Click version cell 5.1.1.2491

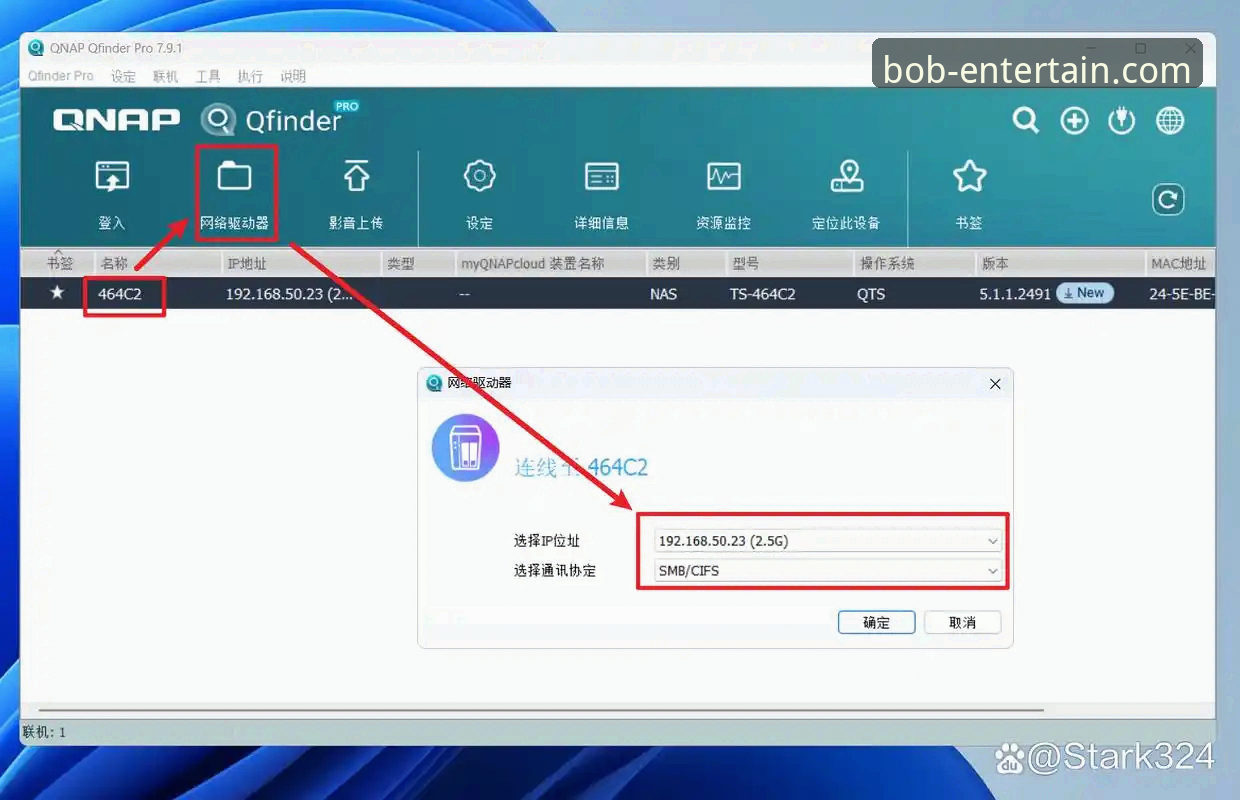tap(1015, 294)
